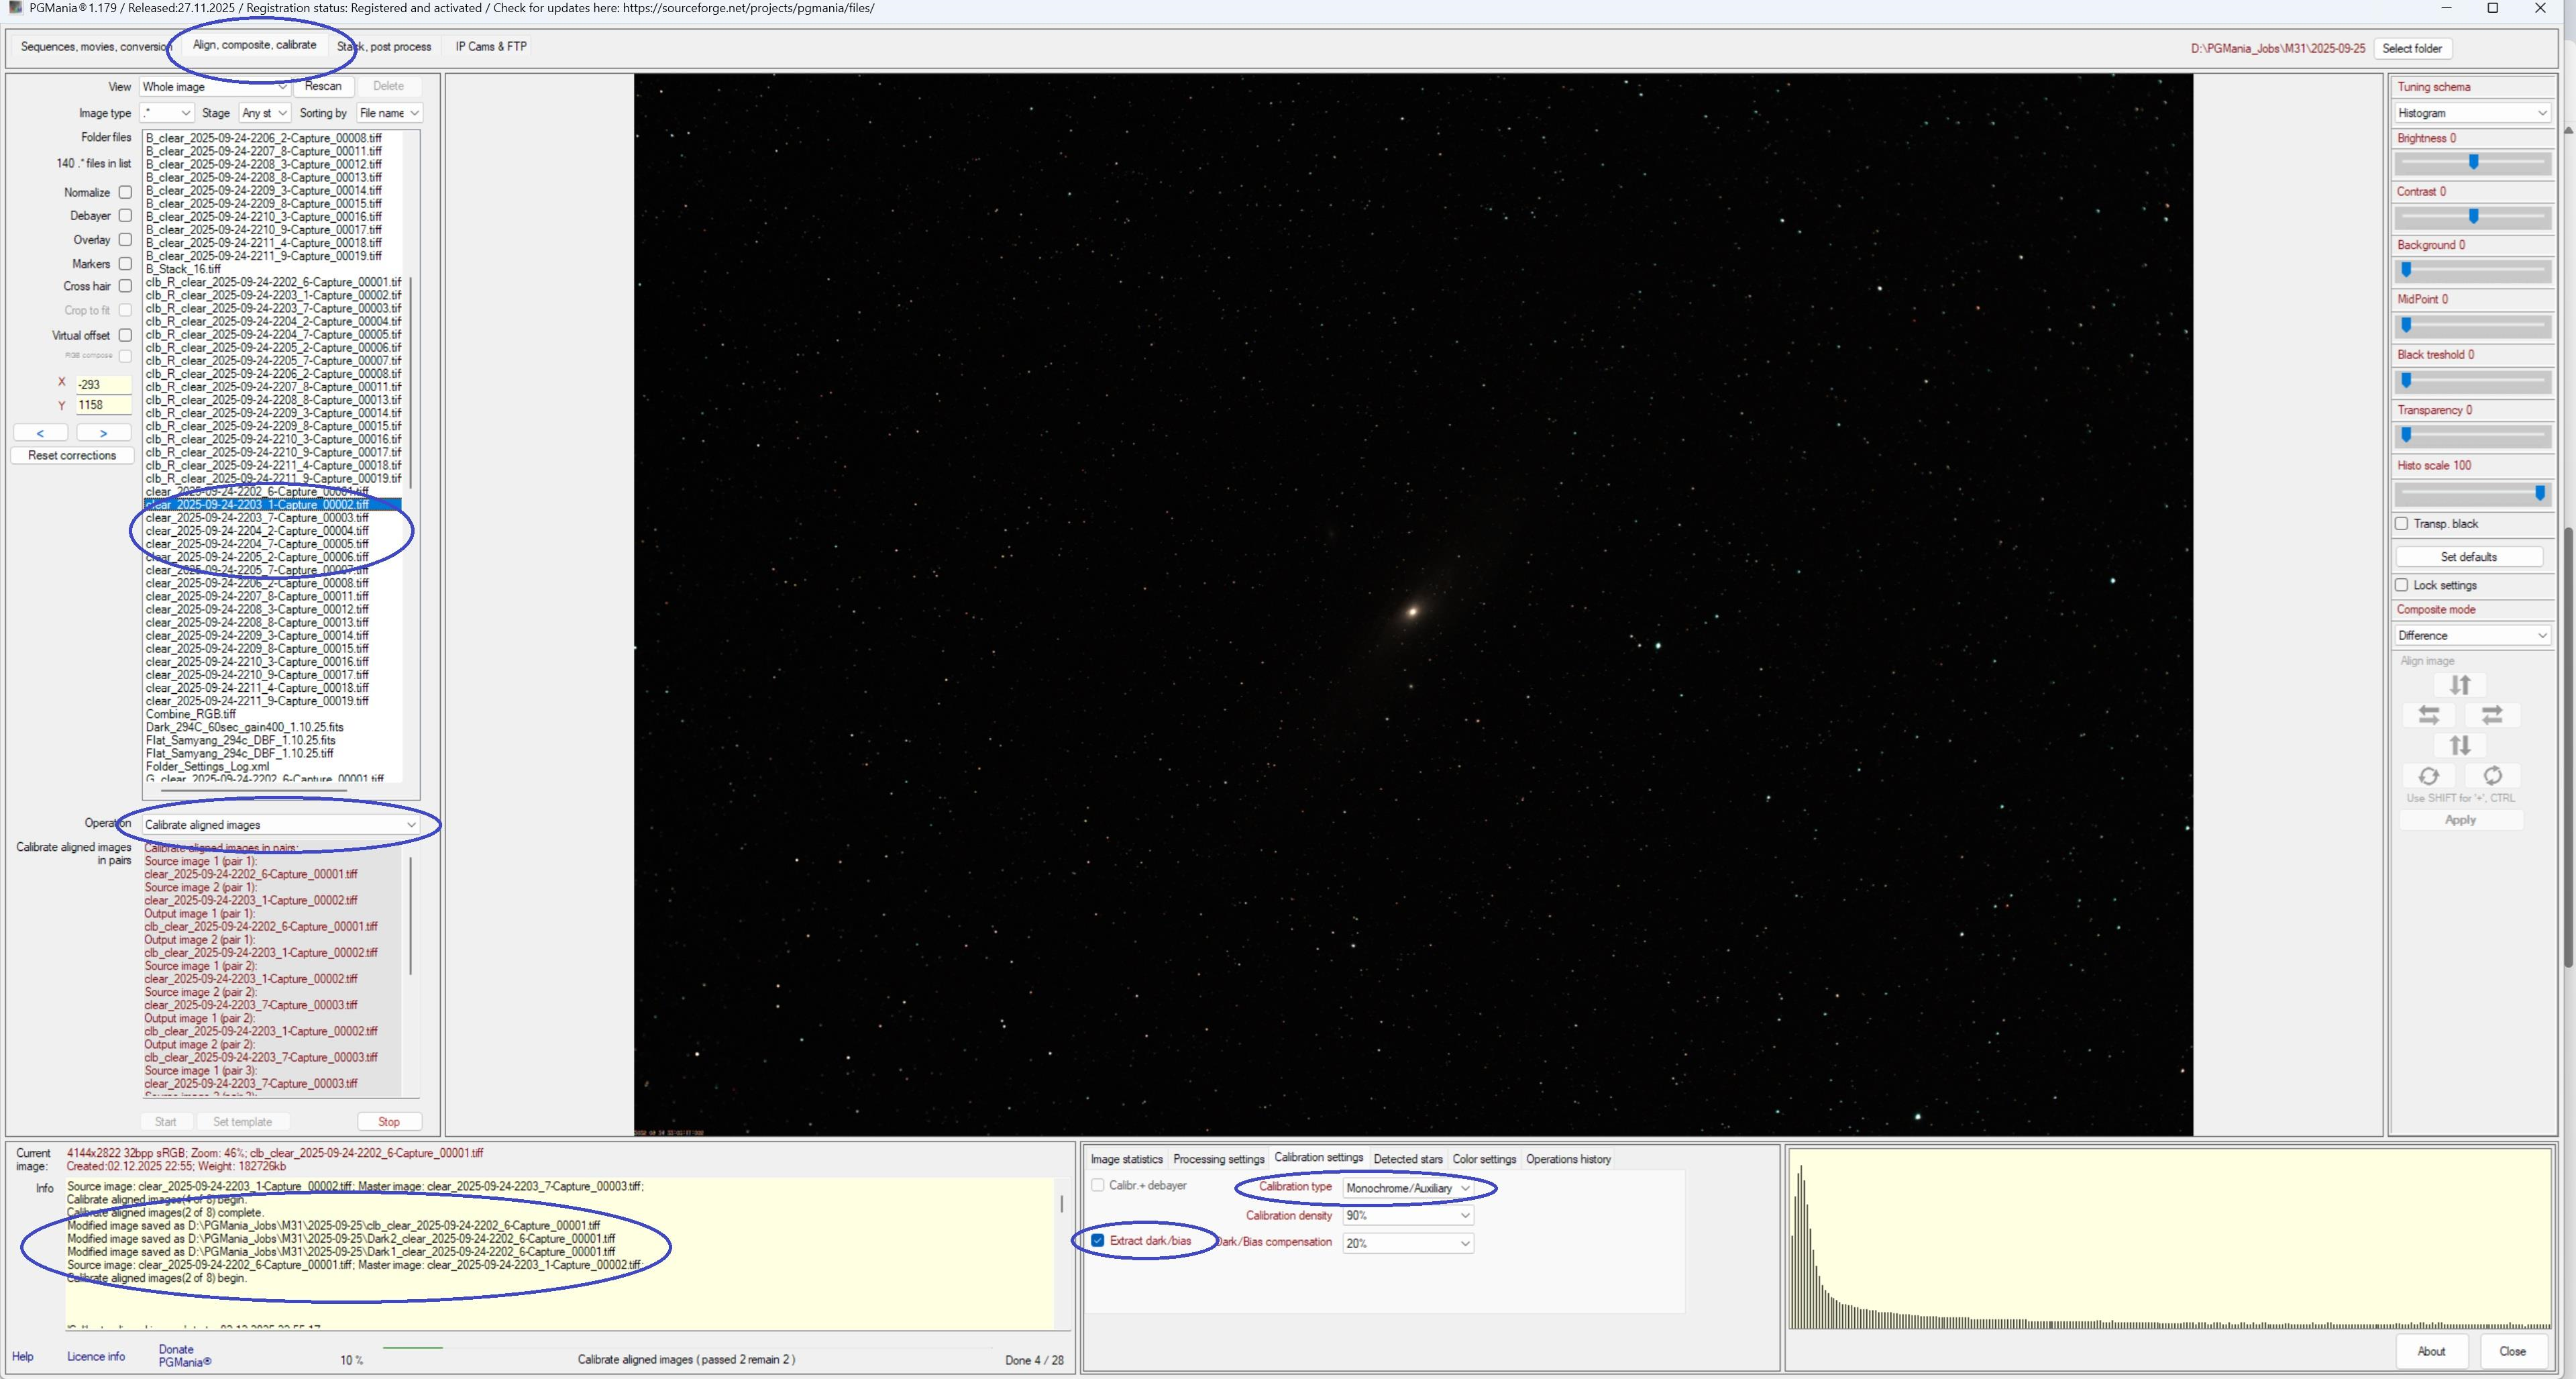This screenshot has height=1379, width=2576.
Task: Enable the Normalize checkbox
Action: coord(125,192)
